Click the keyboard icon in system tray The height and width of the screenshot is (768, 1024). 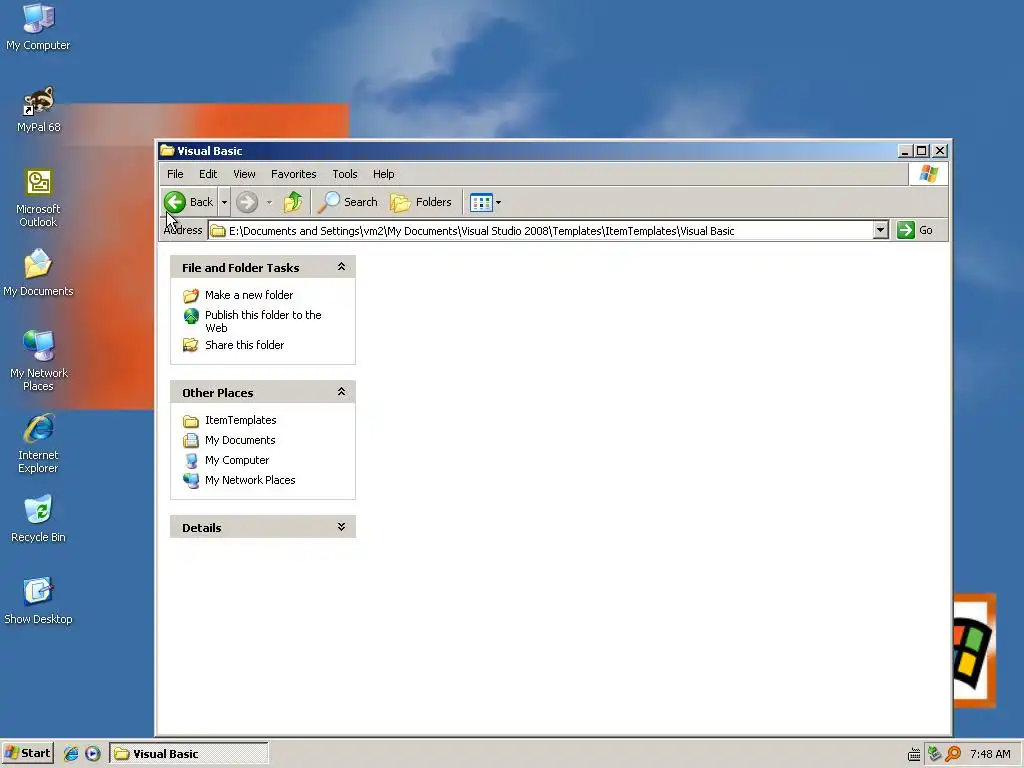click(x=914, y=755)
